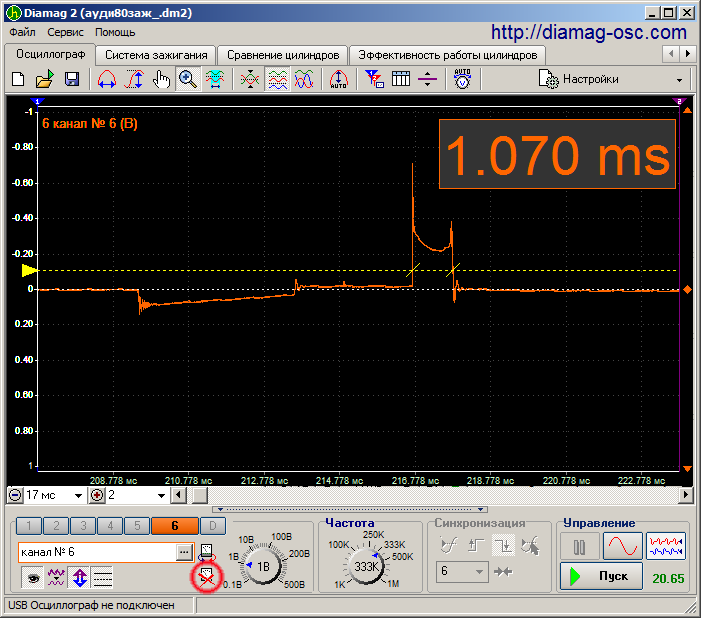
Task: Select rising edge trigger icon
Action: point(477,546)
